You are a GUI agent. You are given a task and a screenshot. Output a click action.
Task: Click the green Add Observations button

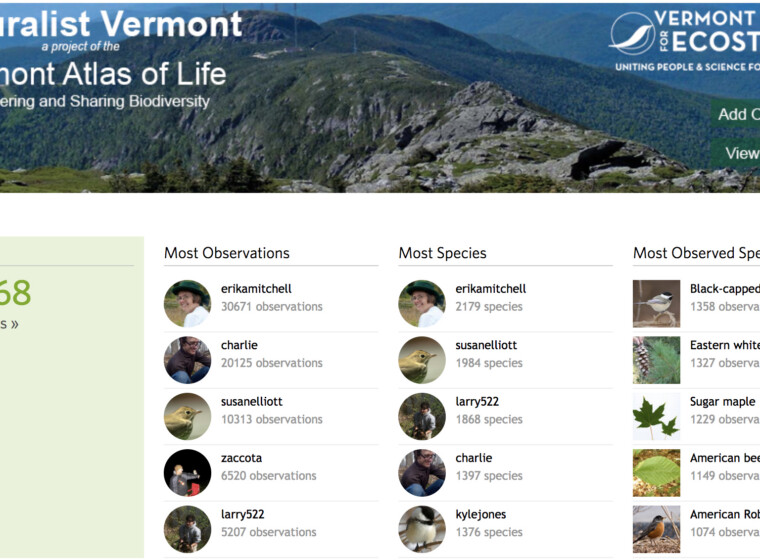pyautogui.click(x=738, y=114)
